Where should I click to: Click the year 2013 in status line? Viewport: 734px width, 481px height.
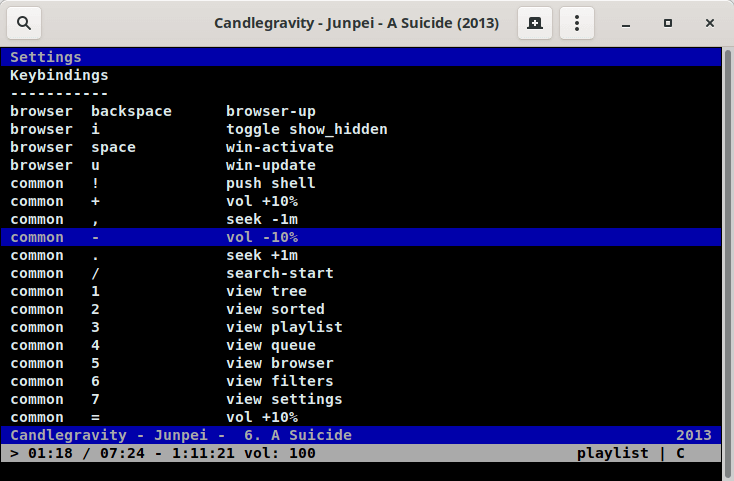tap(694, 436)
